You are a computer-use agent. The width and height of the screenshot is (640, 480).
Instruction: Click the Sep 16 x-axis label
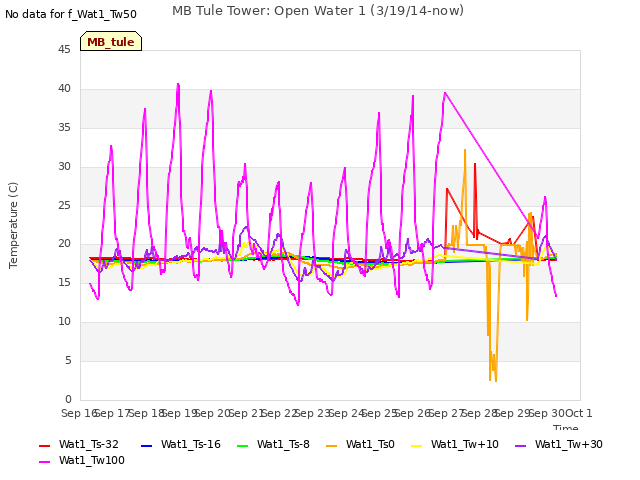(79, 413)
